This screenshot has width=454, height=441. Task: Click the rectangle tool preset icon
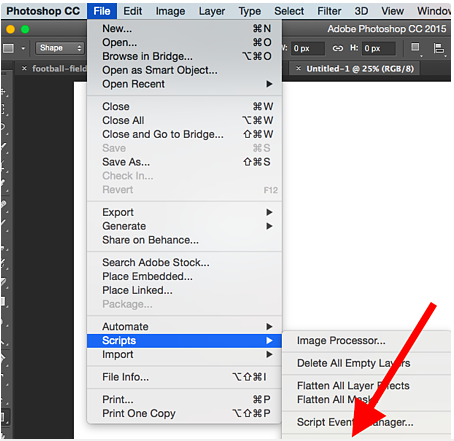(x=8, y=48)
